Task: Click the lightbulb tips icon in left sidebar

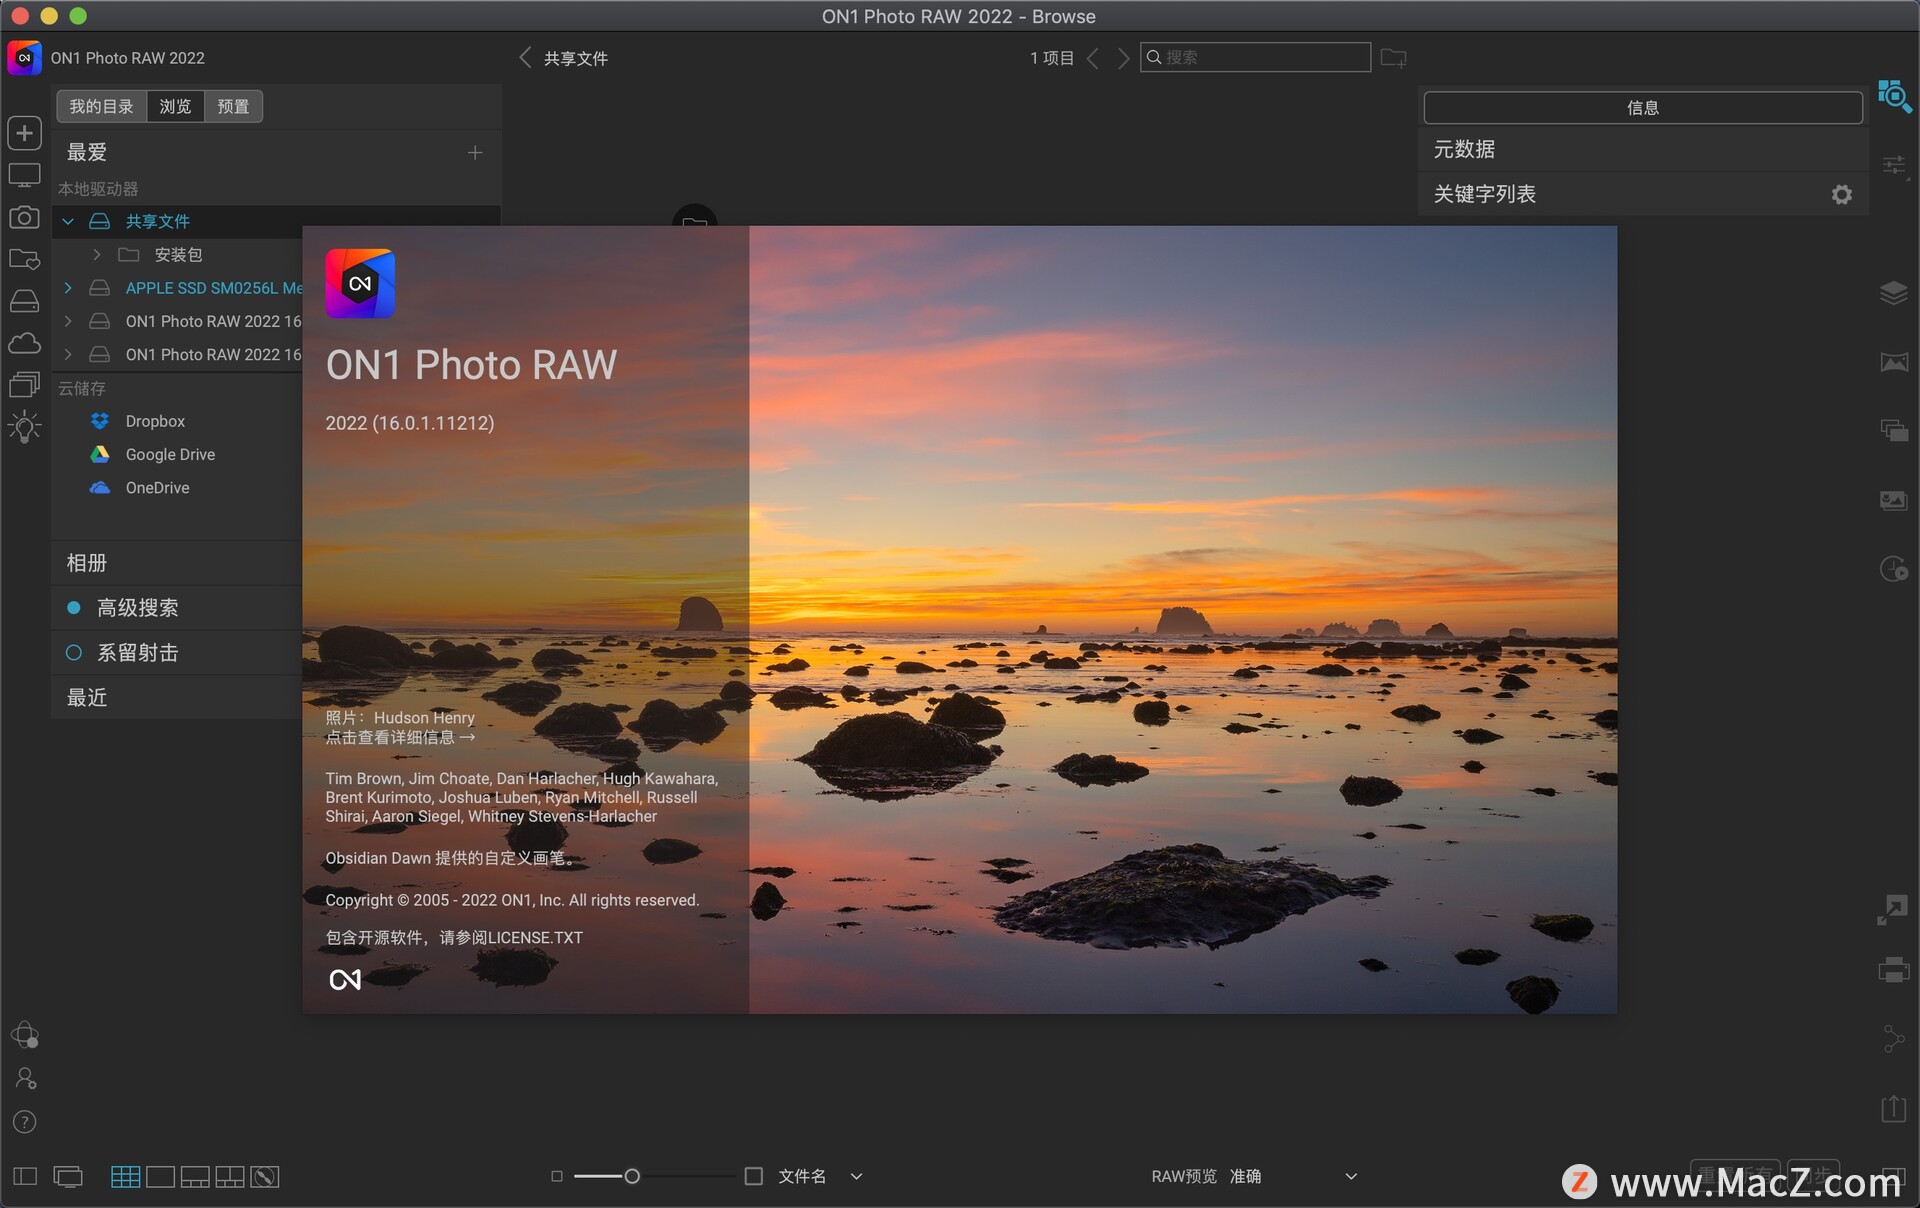Action: 24,427
